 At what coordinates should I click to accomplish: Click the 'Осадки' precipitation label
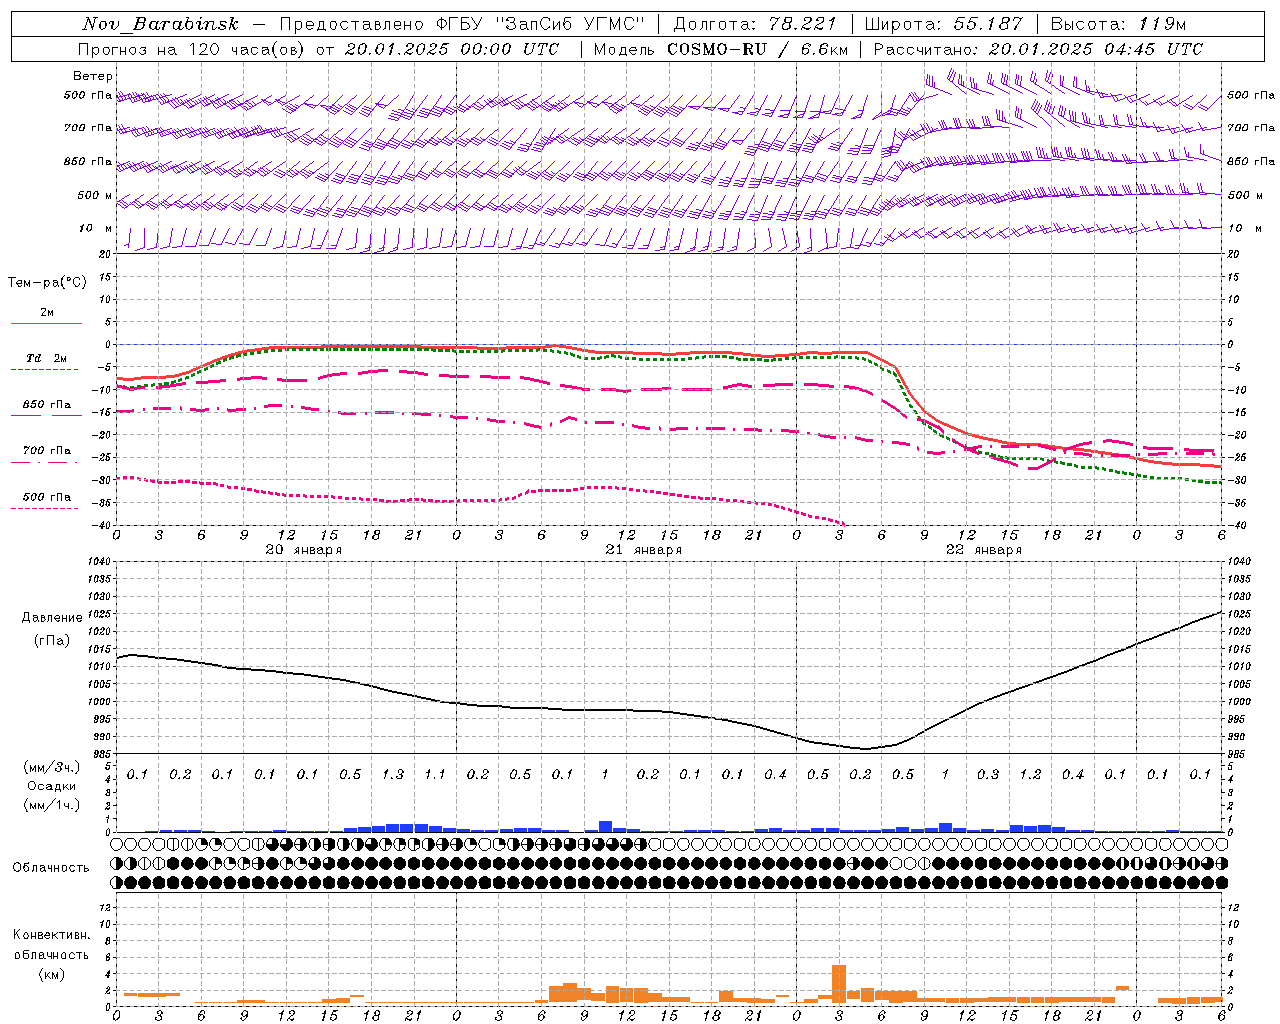(x=51, y=786)
